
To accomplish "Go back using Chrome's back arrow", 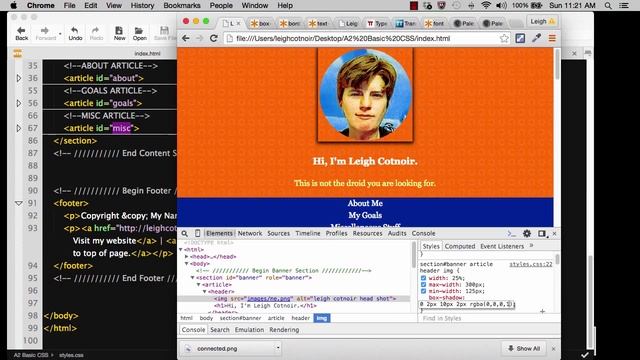I will (186, 38).
